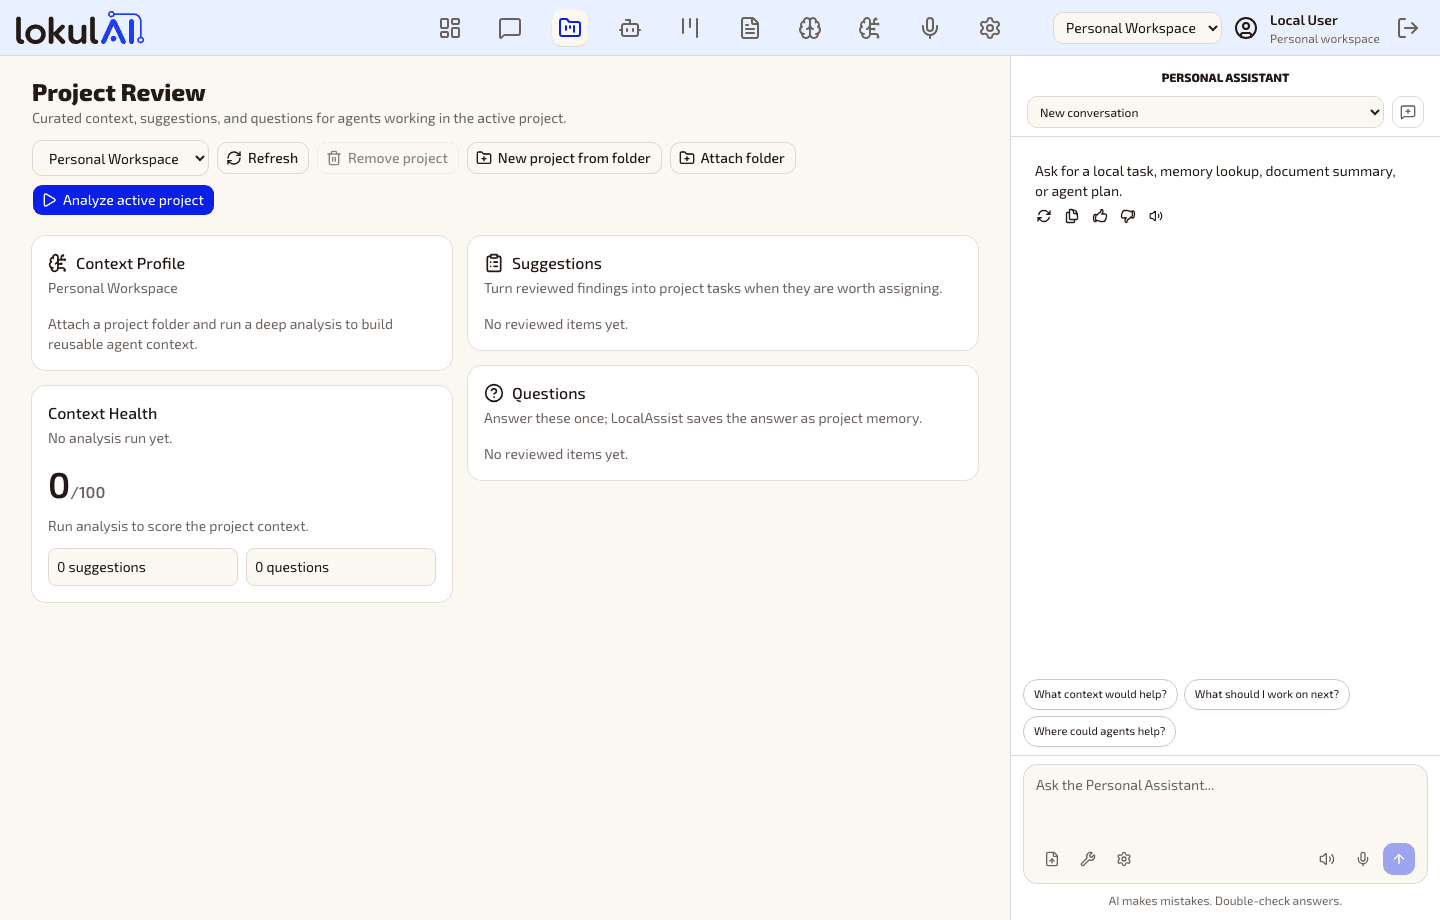This screenshot has width=1440, height=920.
Task: Click the user profile avatar icon
Action: pyautogui.click(x=1246, y=28)
